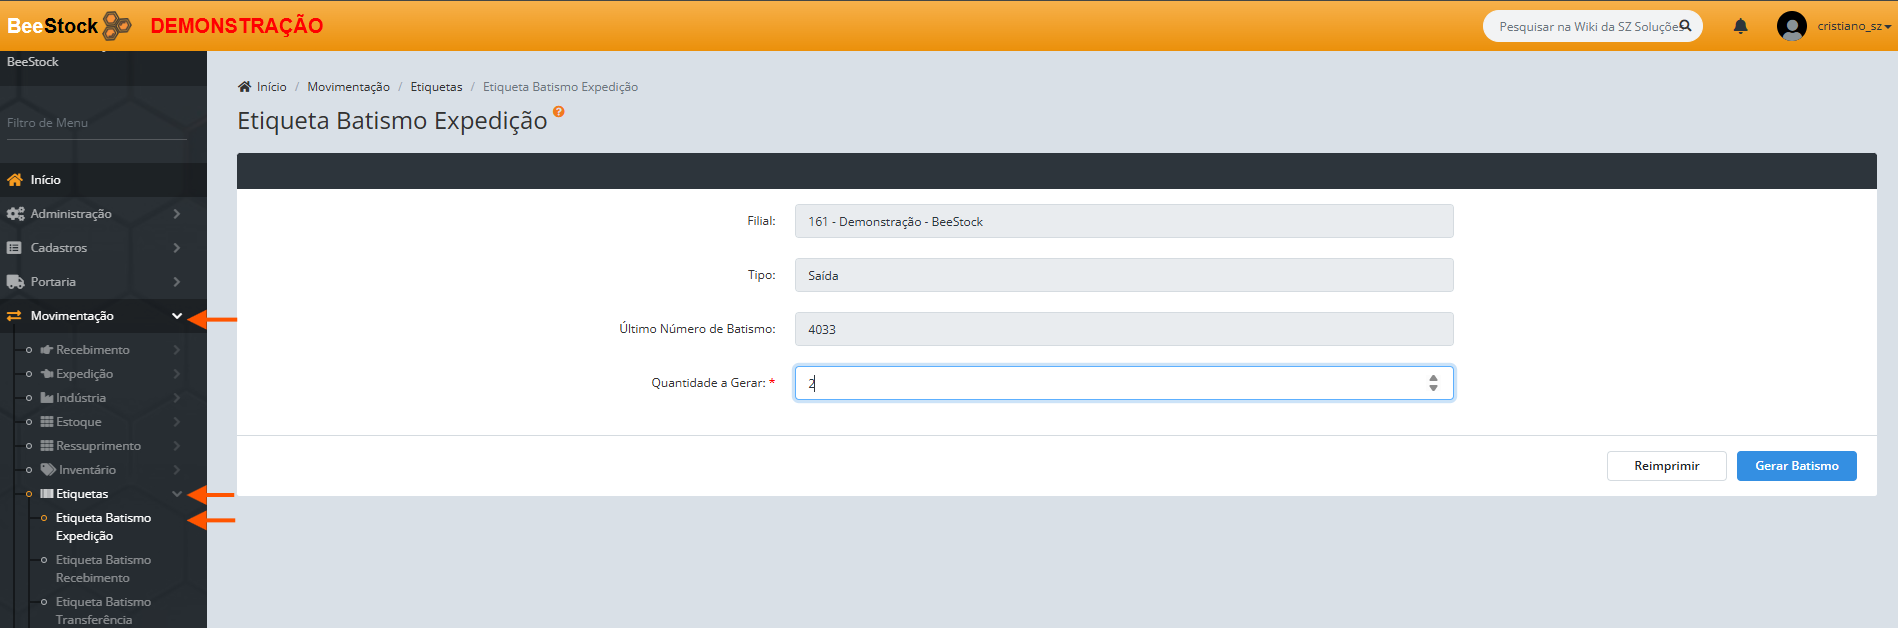Open Etiqueta Batismo Recebimento page
1898x628 pixels.
103,569
